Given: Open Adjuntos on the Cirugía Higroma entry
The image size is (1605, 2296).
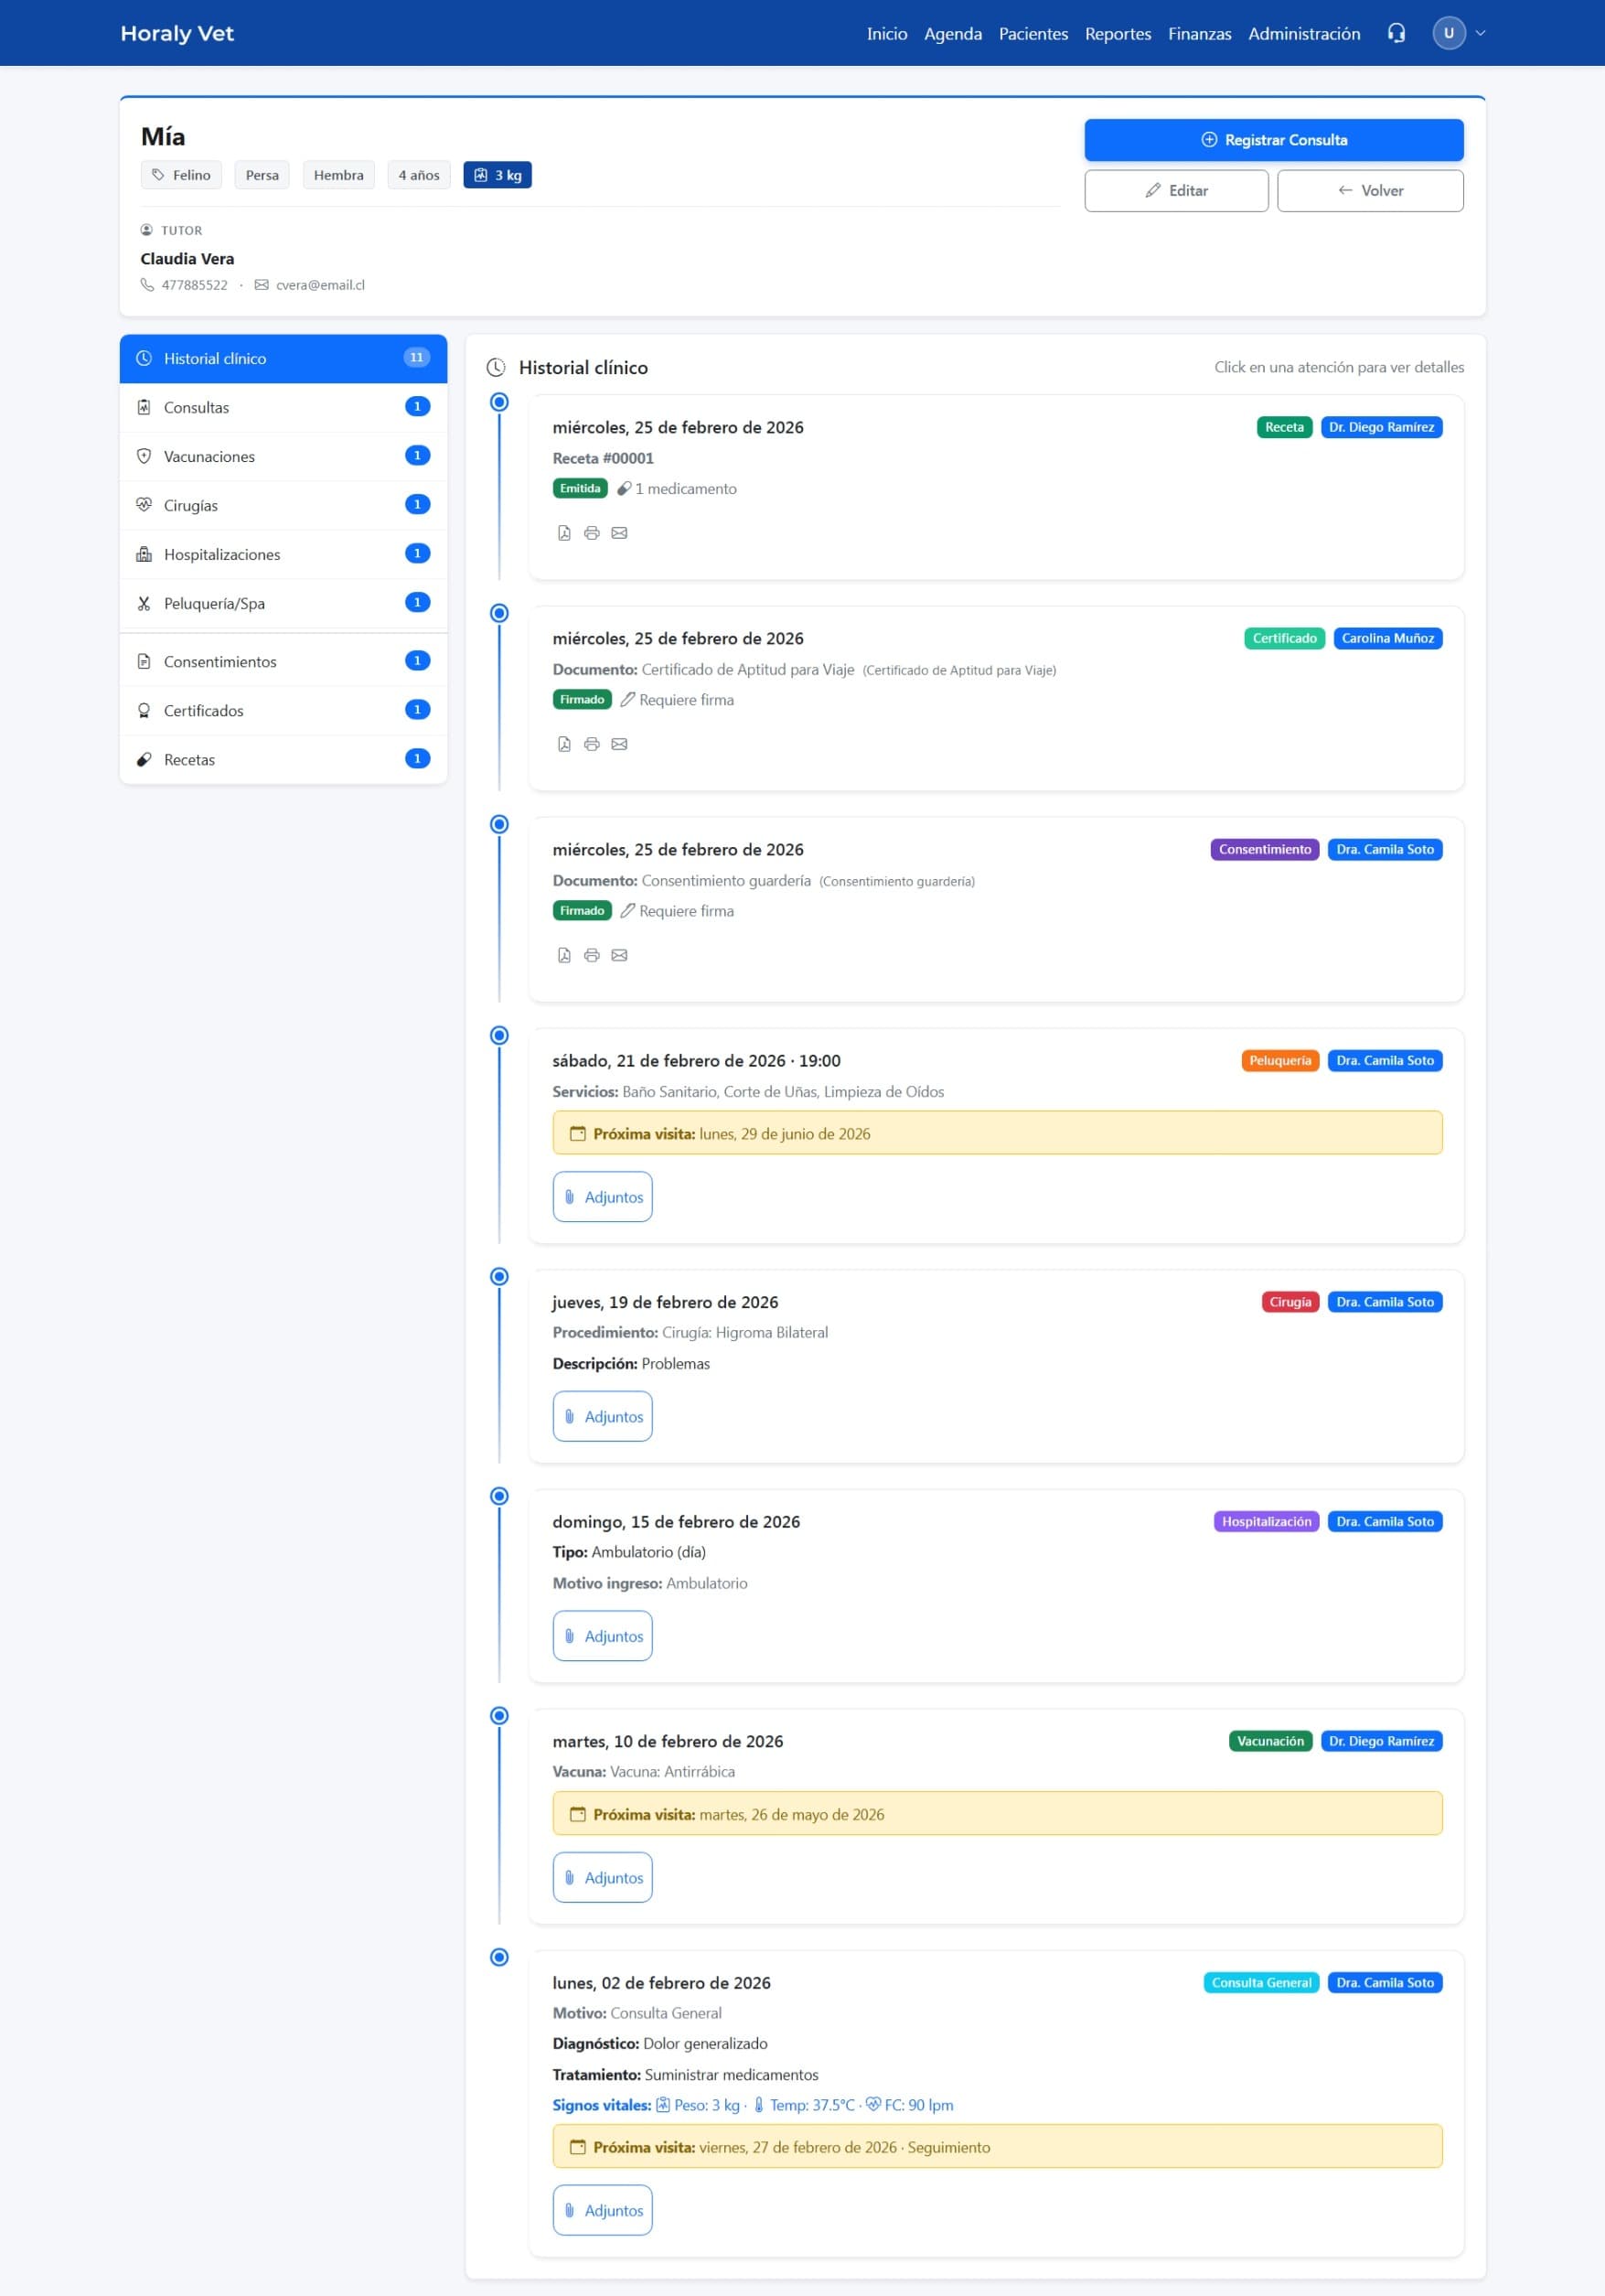Looking at the screenshot, I should 602,1416.
